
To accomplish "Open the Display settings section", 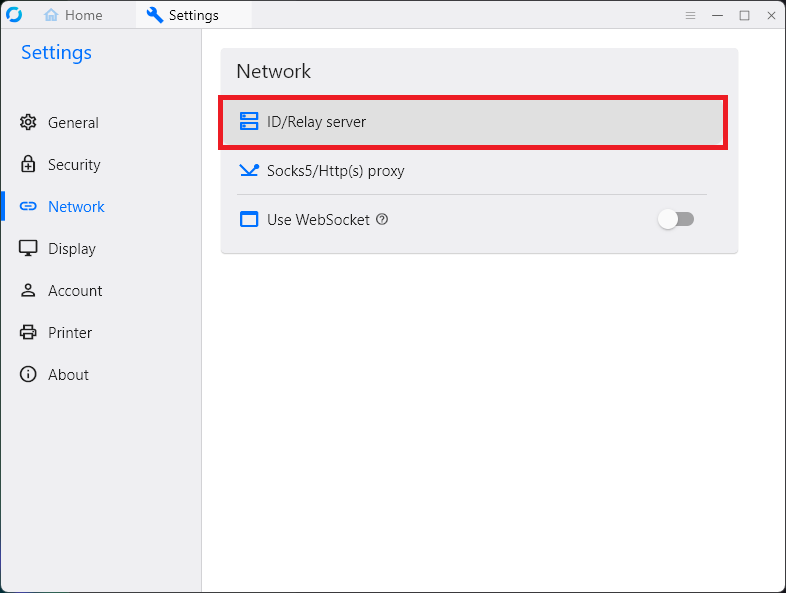I will pos(72,249).
